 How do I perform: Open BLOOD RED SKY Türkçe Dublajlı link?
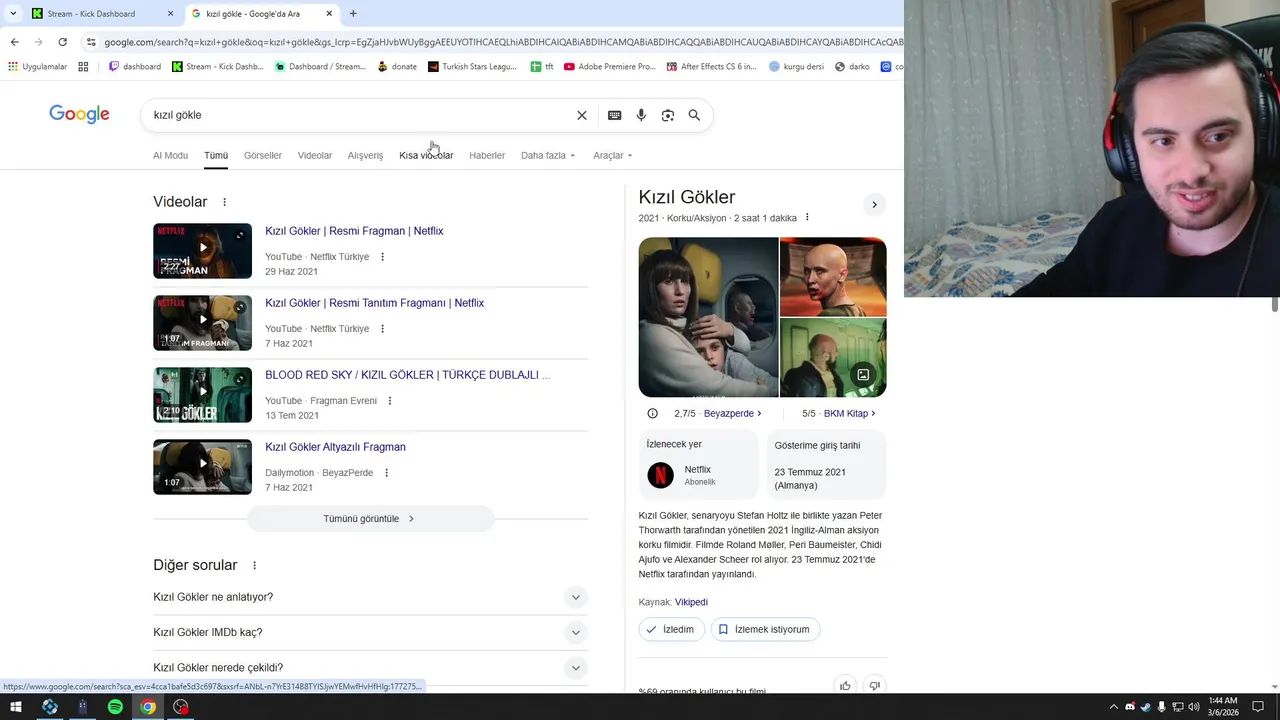[408, 375]
